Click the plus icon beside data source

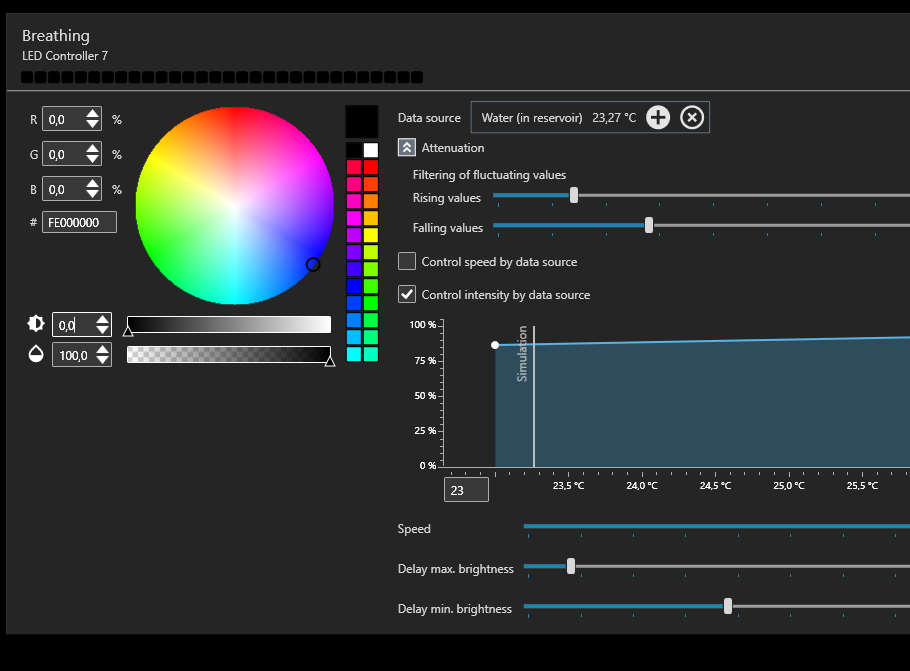[x=657, y=117]
